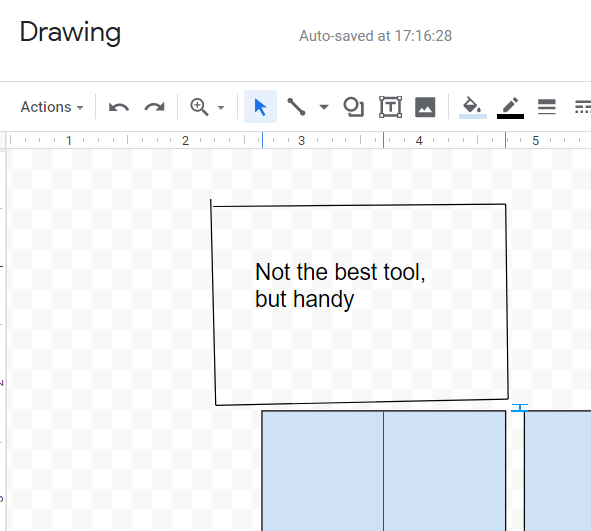Click ruler mark 3
The image size is (591, 531).
pos(302,141)
